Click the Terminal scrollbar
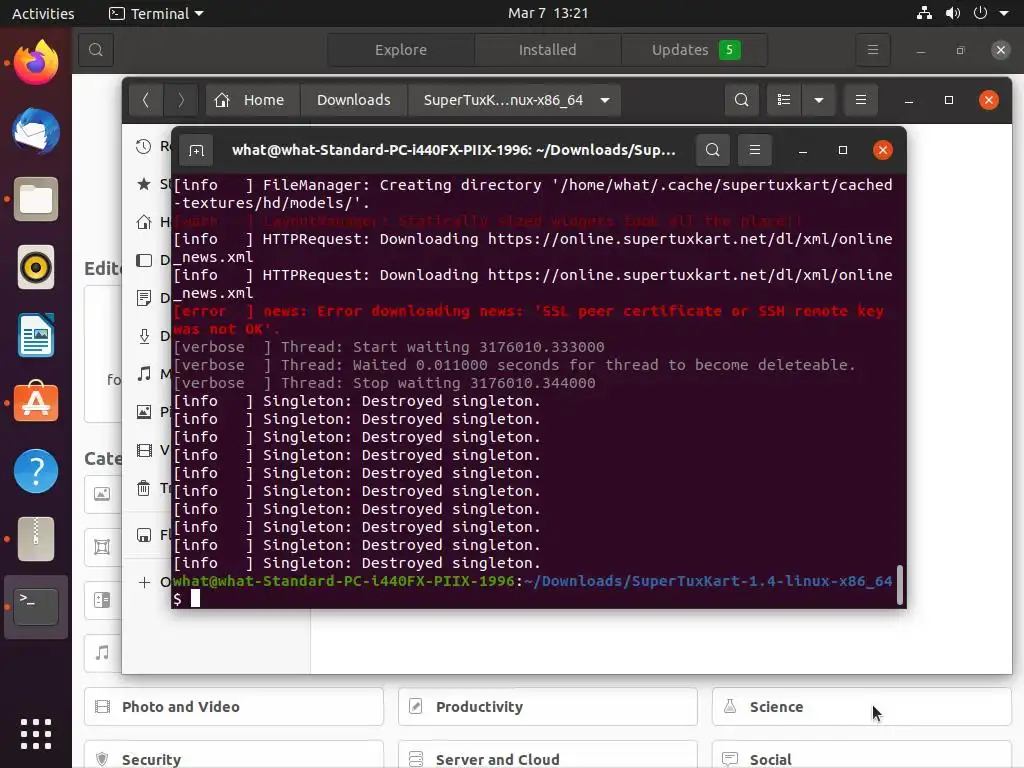The height and width of the screenshot is (768, 1024). click(x=900, y=585)
